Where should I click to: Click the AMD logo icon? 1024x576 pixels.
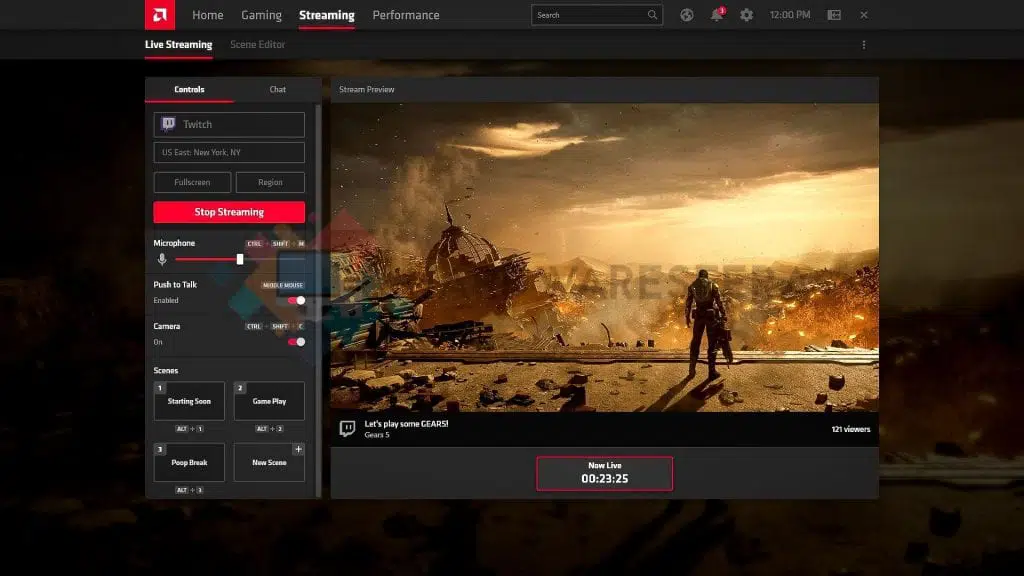click(x=159, y=14)
